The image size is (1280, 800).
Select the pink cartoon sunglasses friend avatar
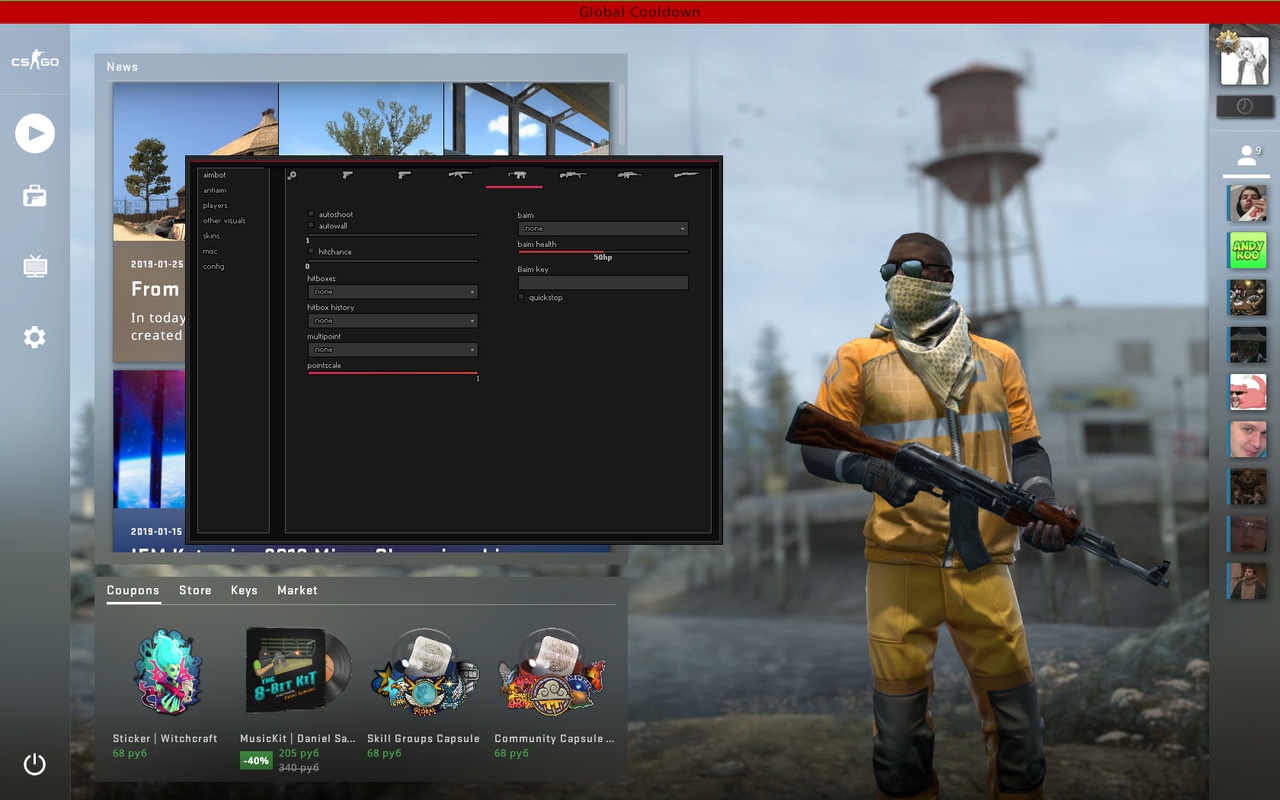coord(1247,392)
